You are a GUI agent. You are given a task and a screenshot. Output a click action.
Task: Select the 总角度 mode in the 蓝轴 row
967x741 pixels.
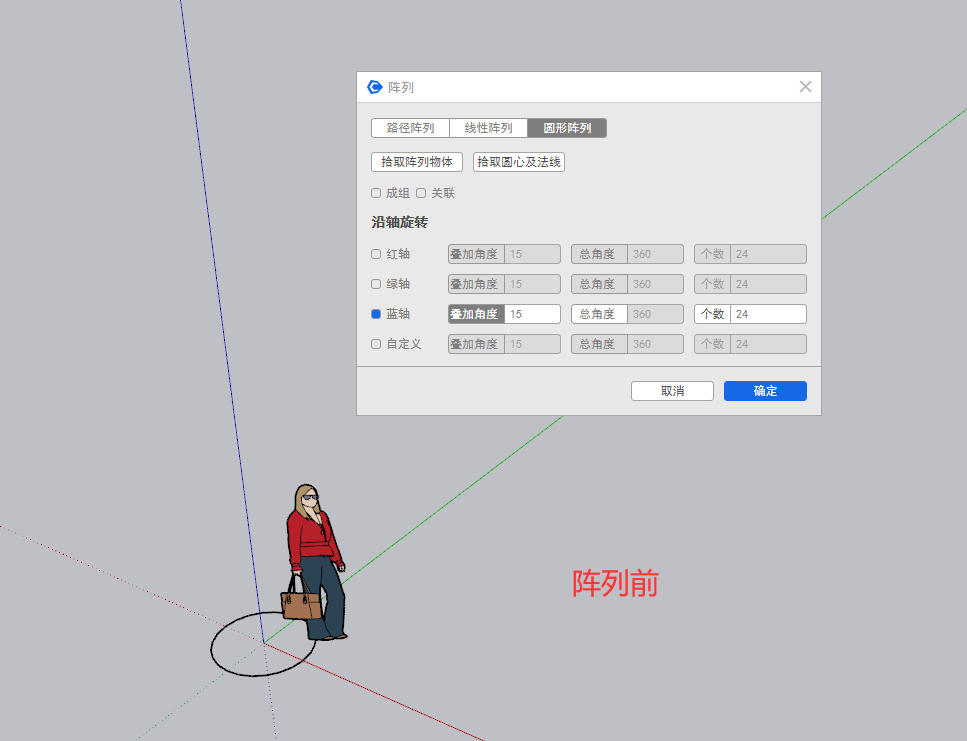click(599, 314)
